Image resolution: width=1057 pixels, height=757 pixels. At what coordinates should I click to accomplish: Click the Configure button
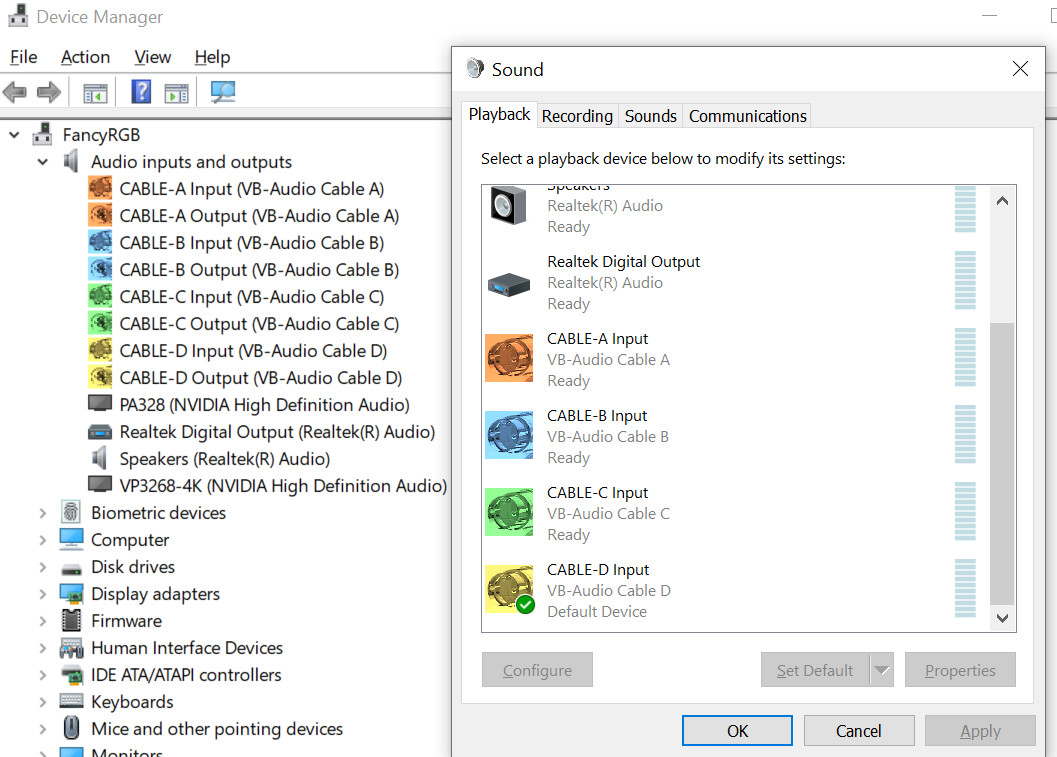click(537, 669)
